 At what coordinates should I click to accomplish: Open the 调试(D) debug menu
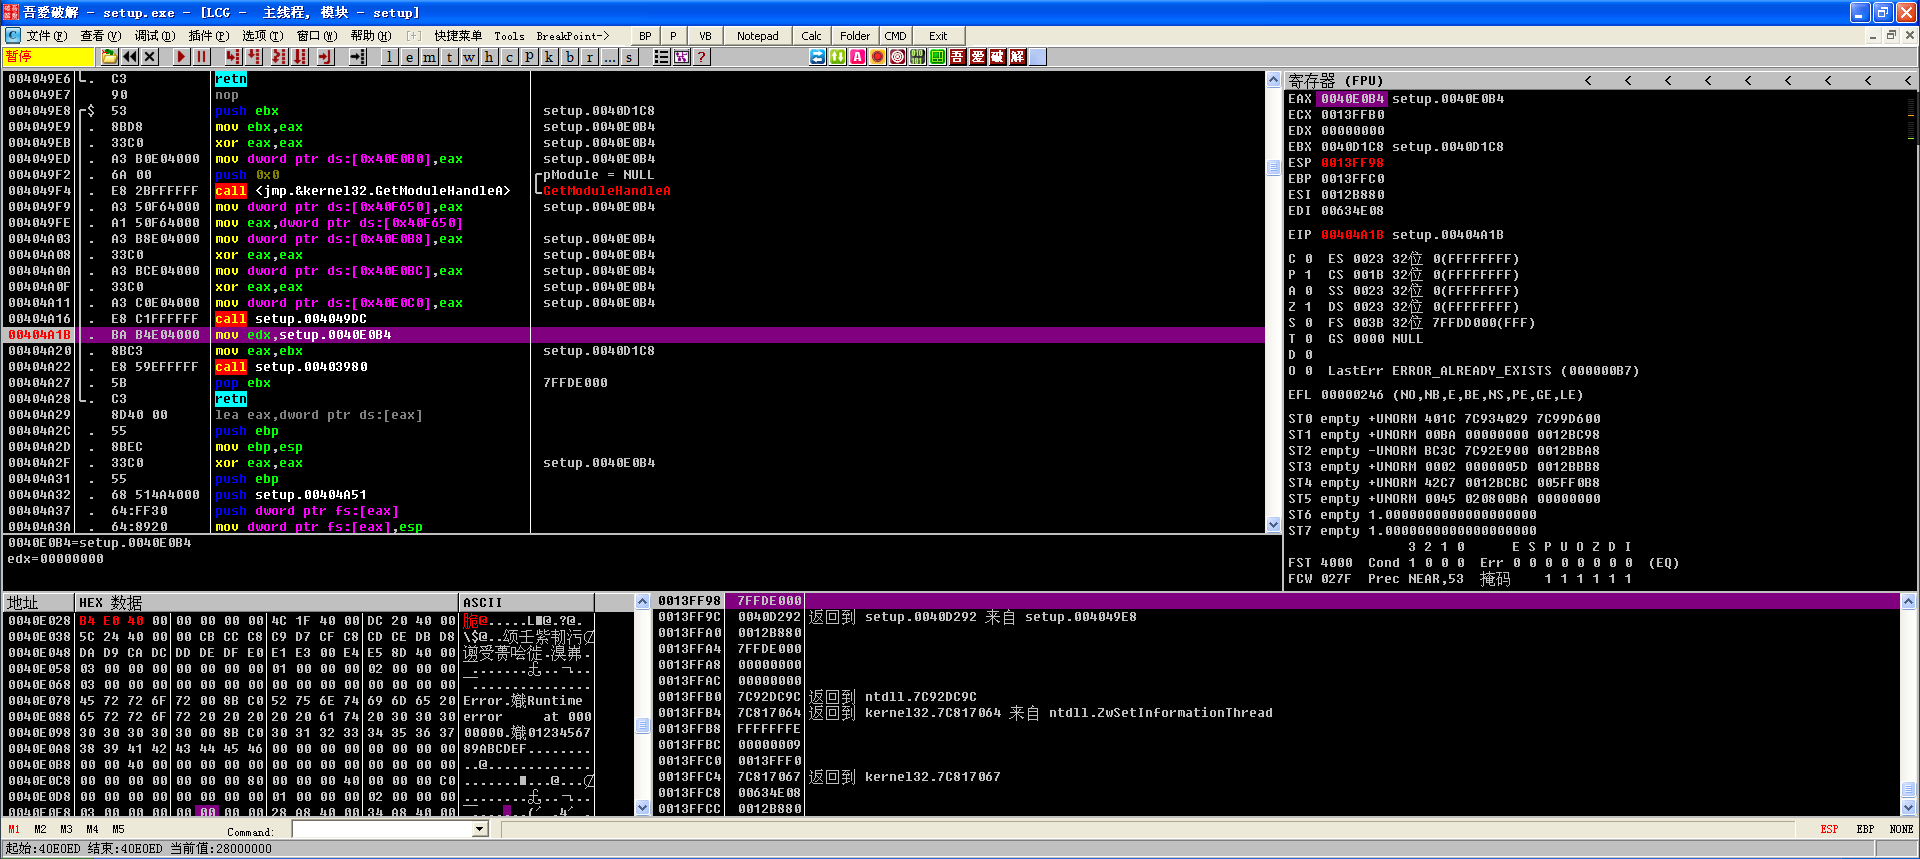[154, 36]
